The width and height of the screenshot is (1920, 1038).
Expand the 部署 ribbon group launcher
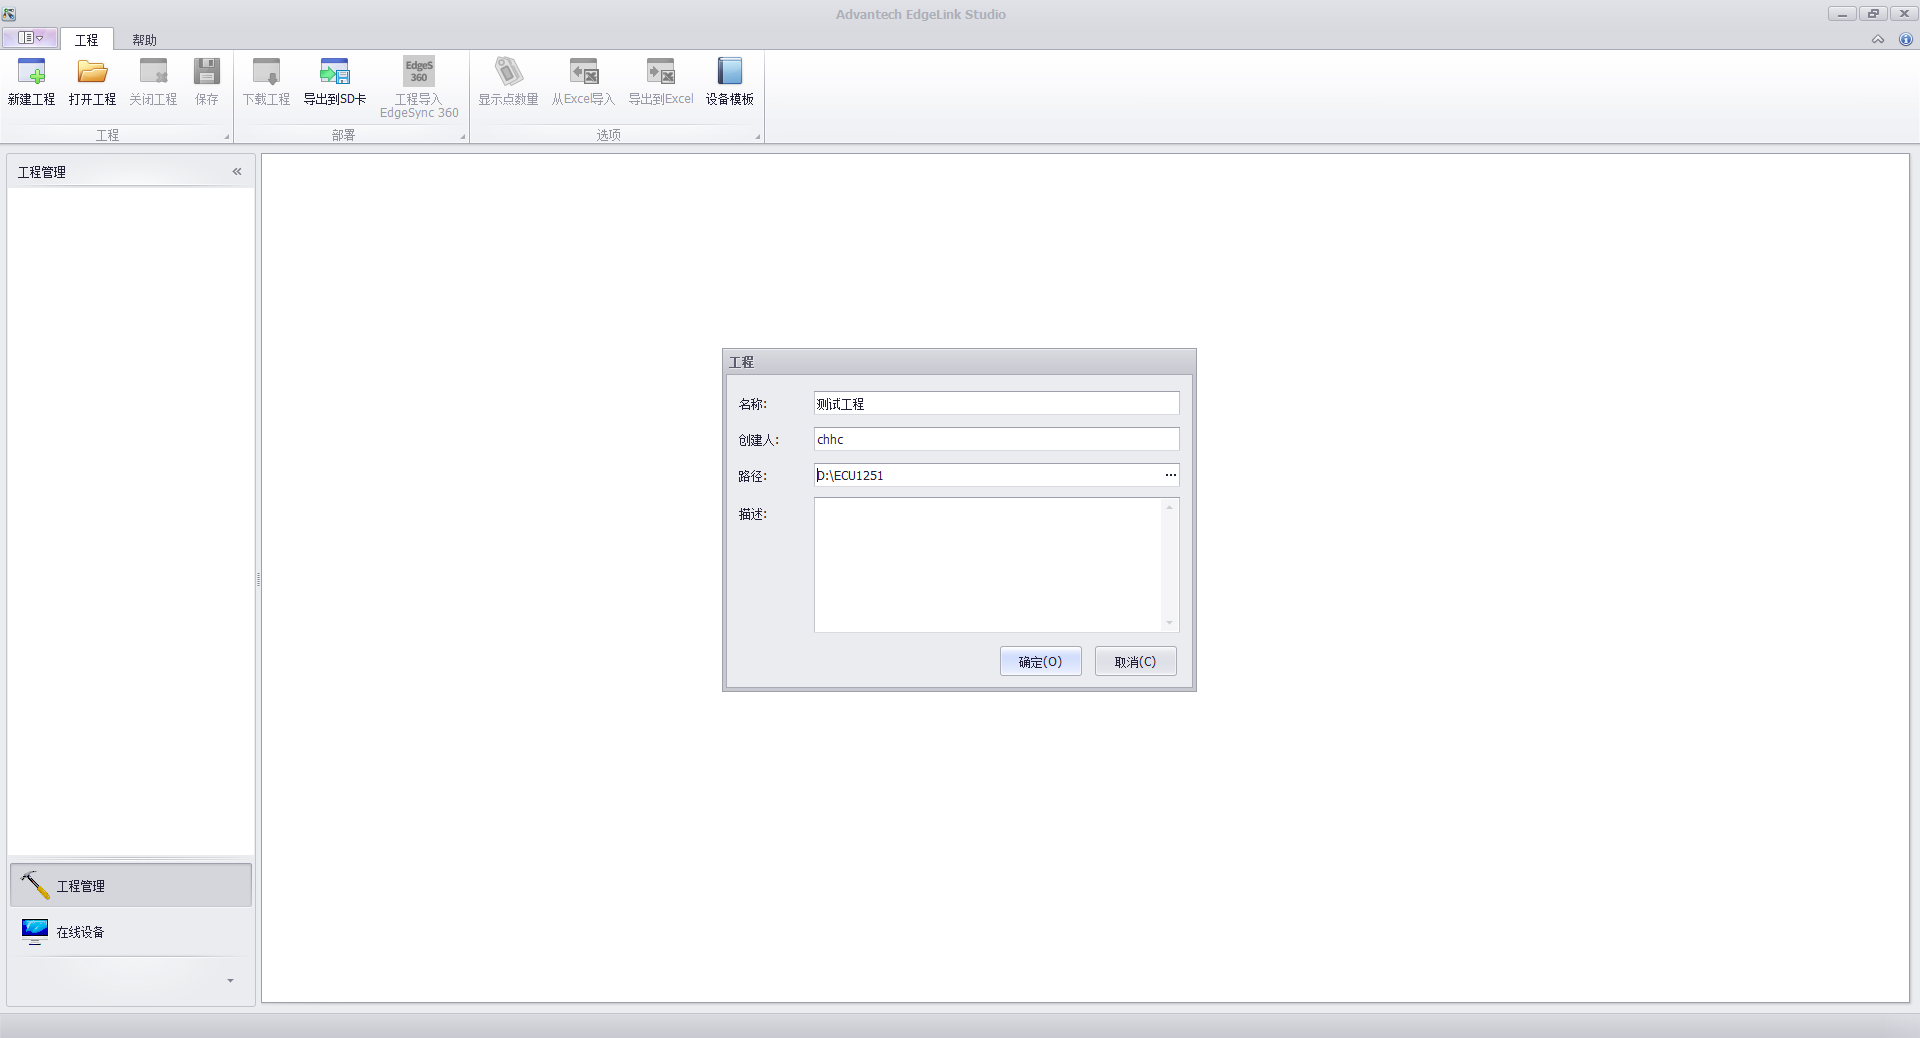click(x=463, y=137)
